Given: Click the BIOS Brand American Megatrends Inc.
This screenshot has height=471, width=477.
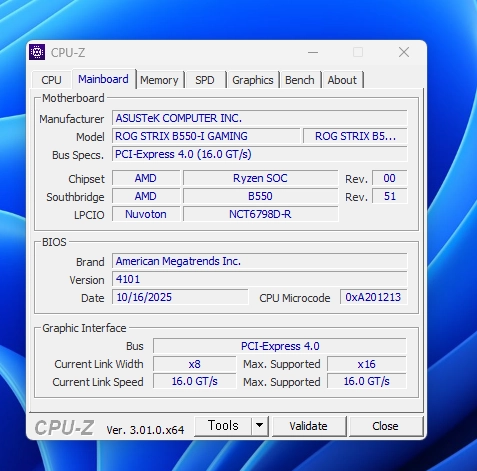Looking at the screenshot, I should 260,261.
